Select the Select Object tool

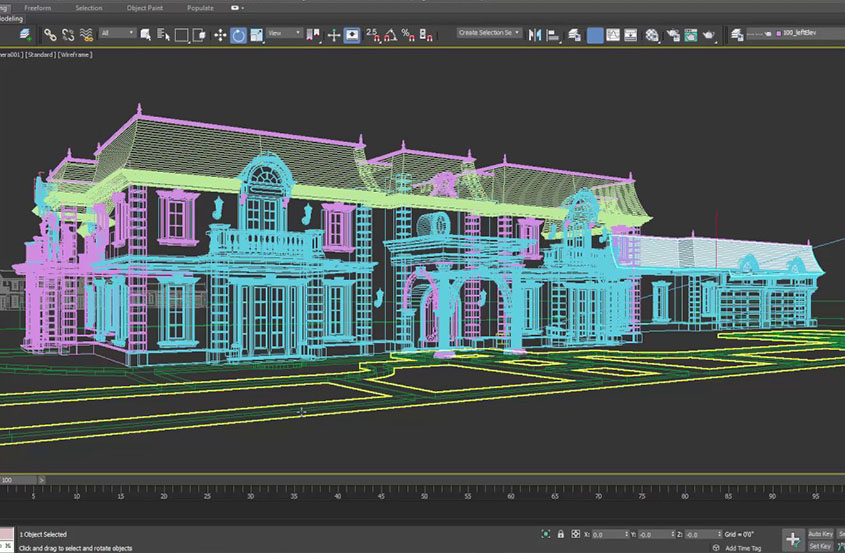click(146, 35)
